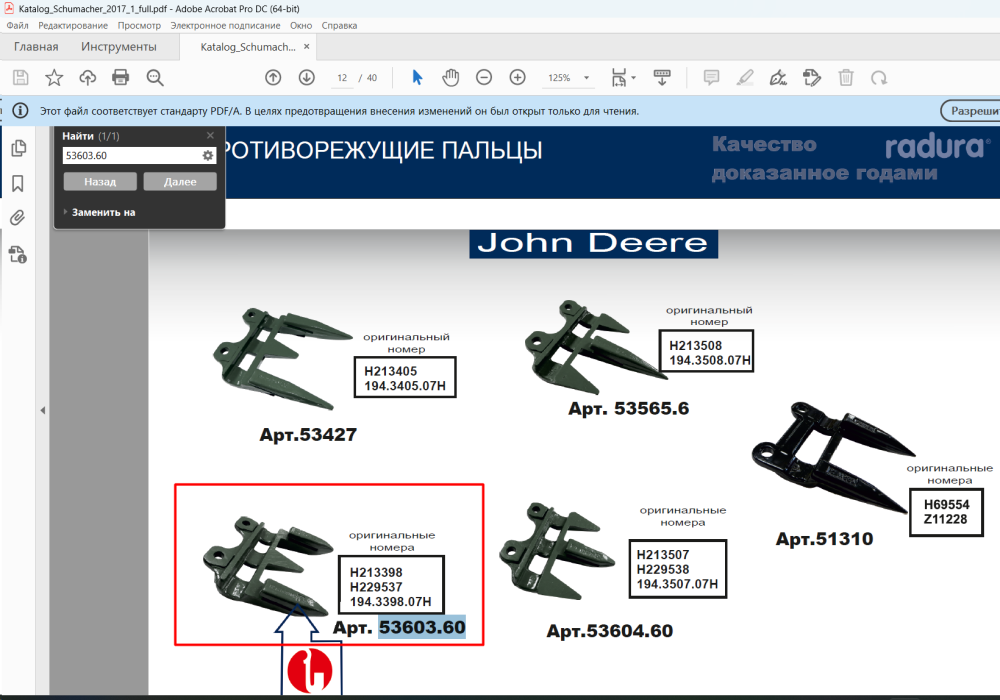Viewport: 1000px width, 700px height.
Task: Click the PDF/A info icon
Action: [x=20, y=111]
